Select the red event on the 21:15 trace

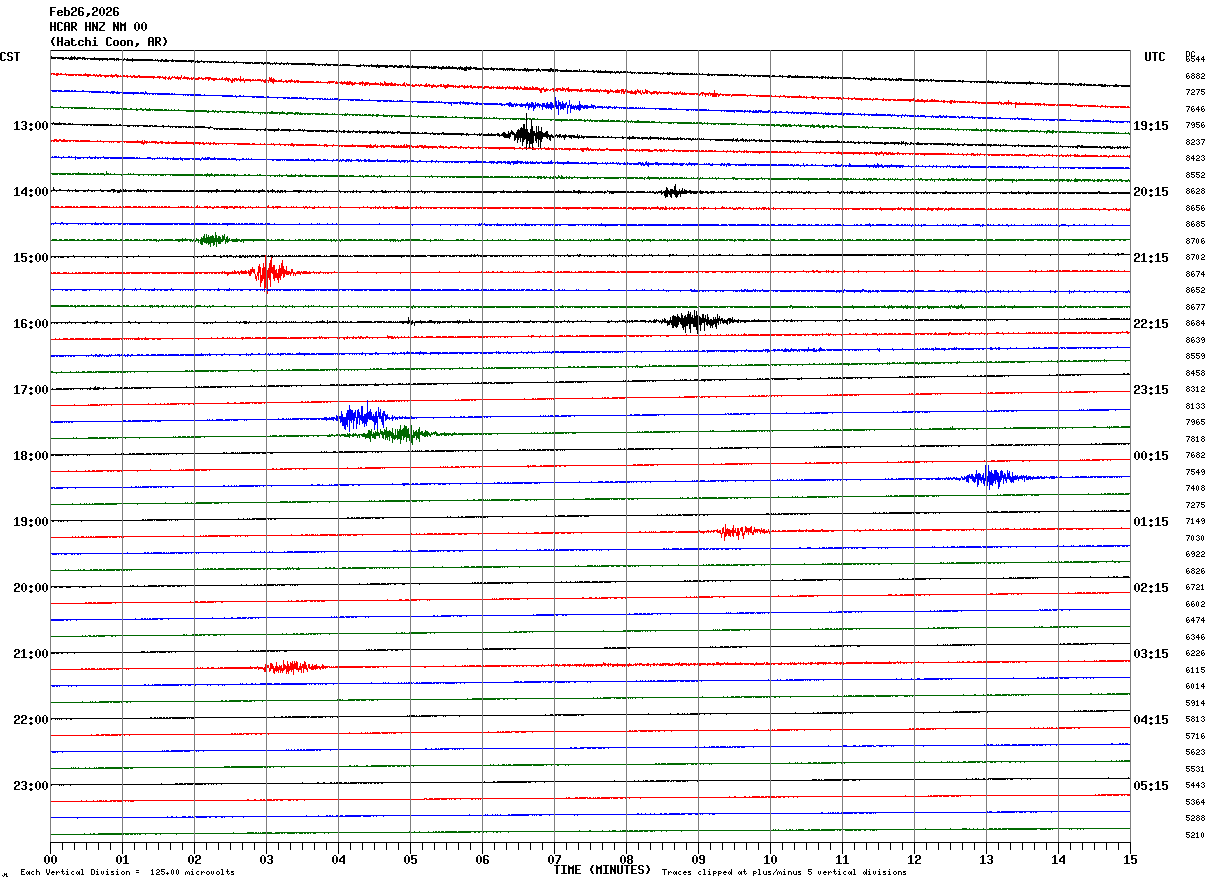coord(293,667)
